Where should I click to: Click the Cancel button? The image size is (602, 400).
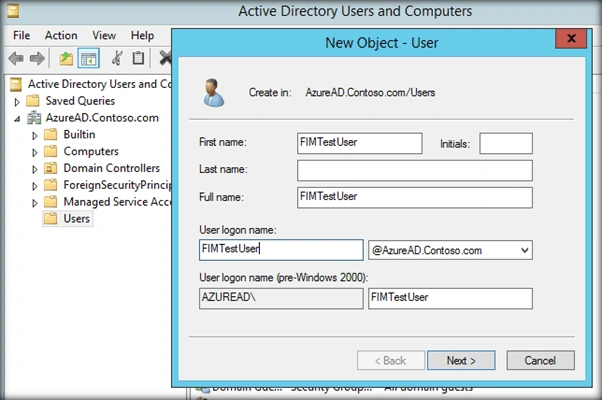tap(540, 360)
